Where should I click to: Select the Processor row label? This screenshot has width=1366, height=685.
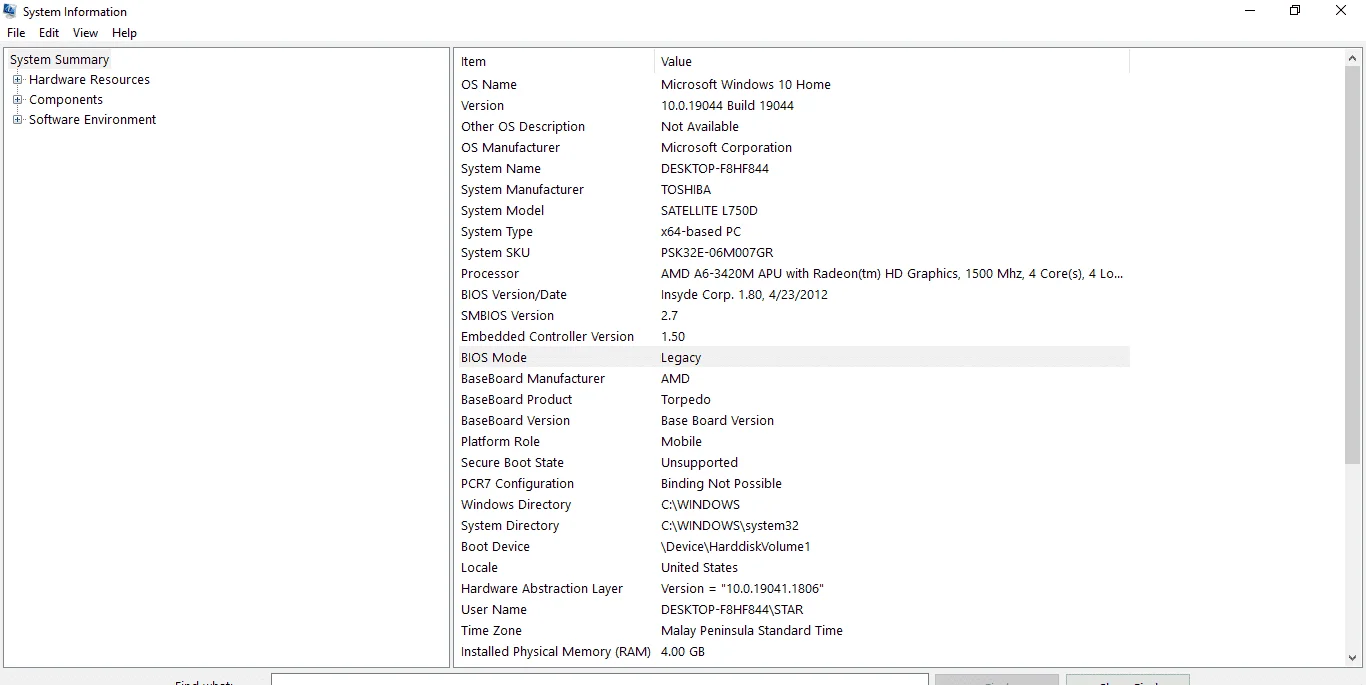[x=490, y=274]
